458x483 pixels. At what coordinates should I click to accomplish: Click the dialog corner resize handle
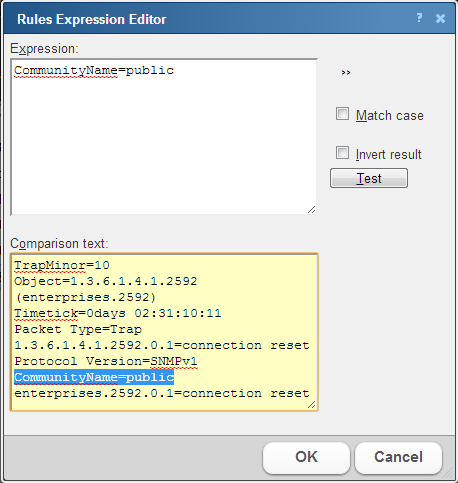(449, 473)
